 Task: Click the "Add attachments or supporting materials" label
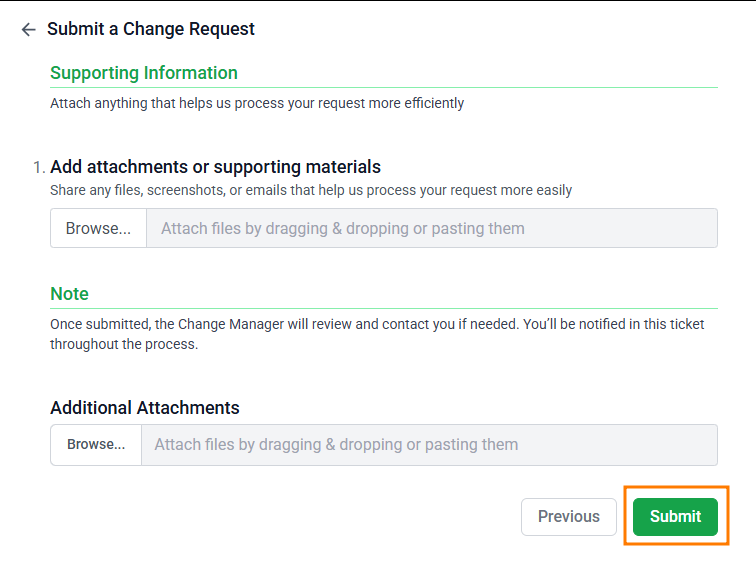pos(215,167)
